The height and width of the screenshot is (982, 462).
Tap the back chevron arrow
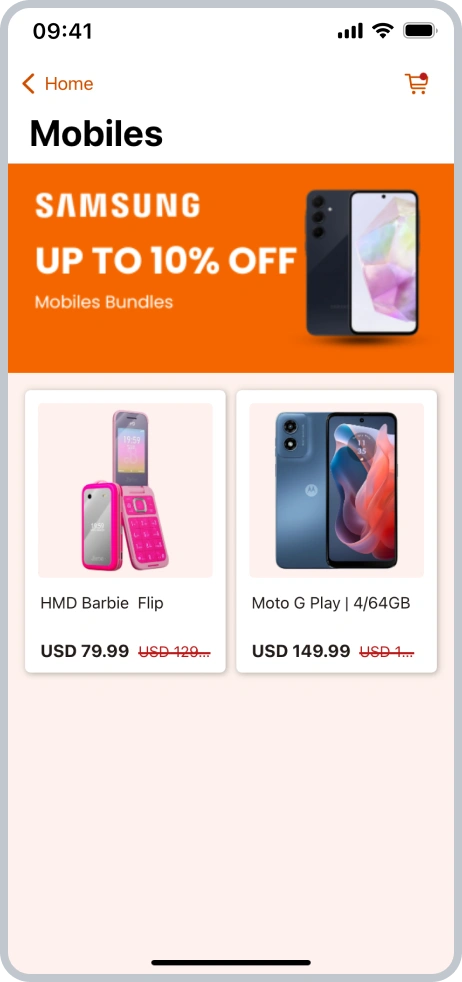click(28, 83)
